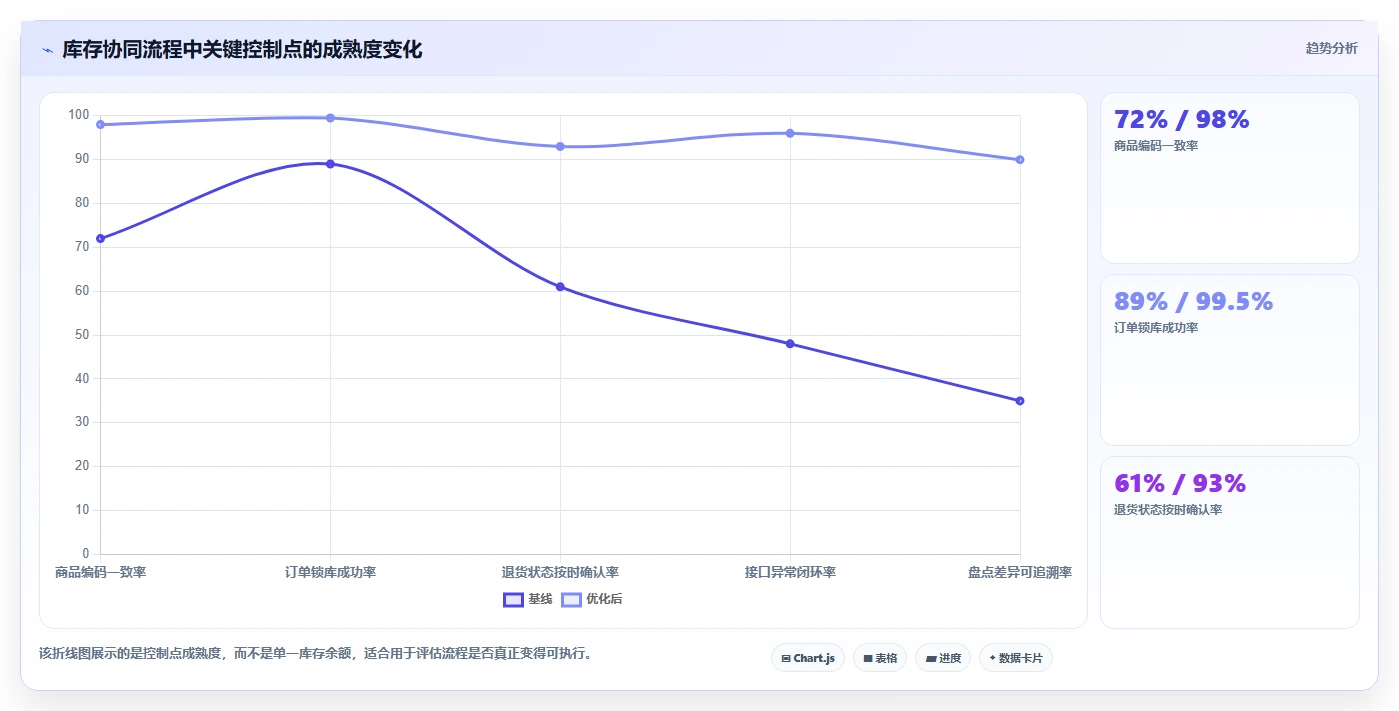Click the 基线 data point for 订单锁库成功率
The height and width of the screenshot is (711, 1399).
(x=330, y=164)
